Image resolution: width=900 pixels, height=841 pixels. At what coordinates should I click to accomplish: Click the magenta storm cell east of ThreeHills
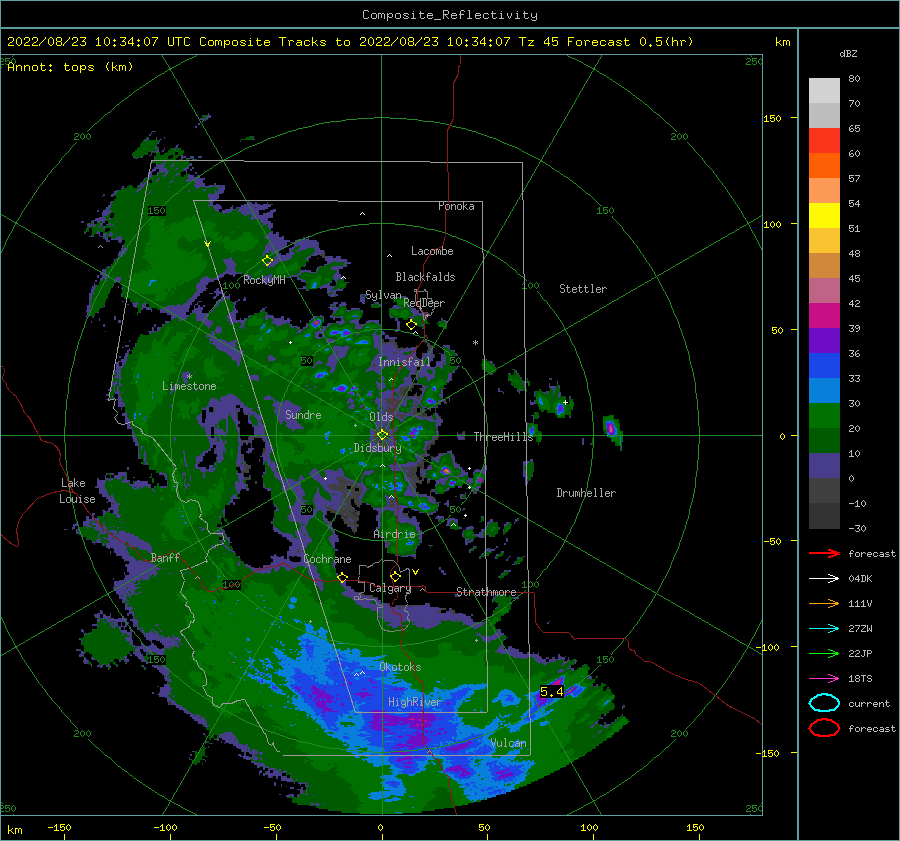pos(611,428)
